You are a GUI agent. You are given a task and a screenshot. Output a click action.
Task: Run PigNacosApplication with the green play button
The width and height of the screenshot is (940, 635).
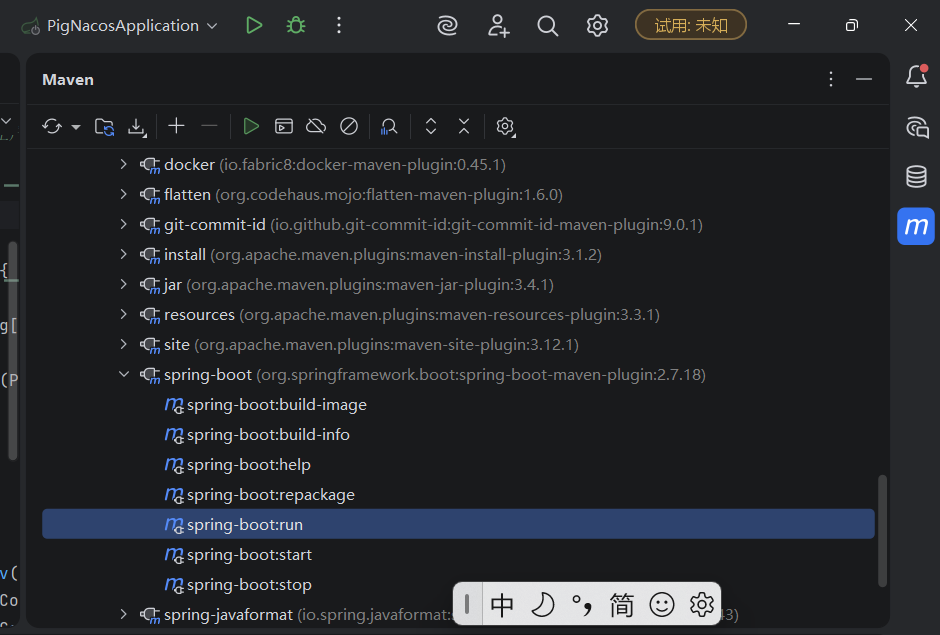click(x=254, y=25)
